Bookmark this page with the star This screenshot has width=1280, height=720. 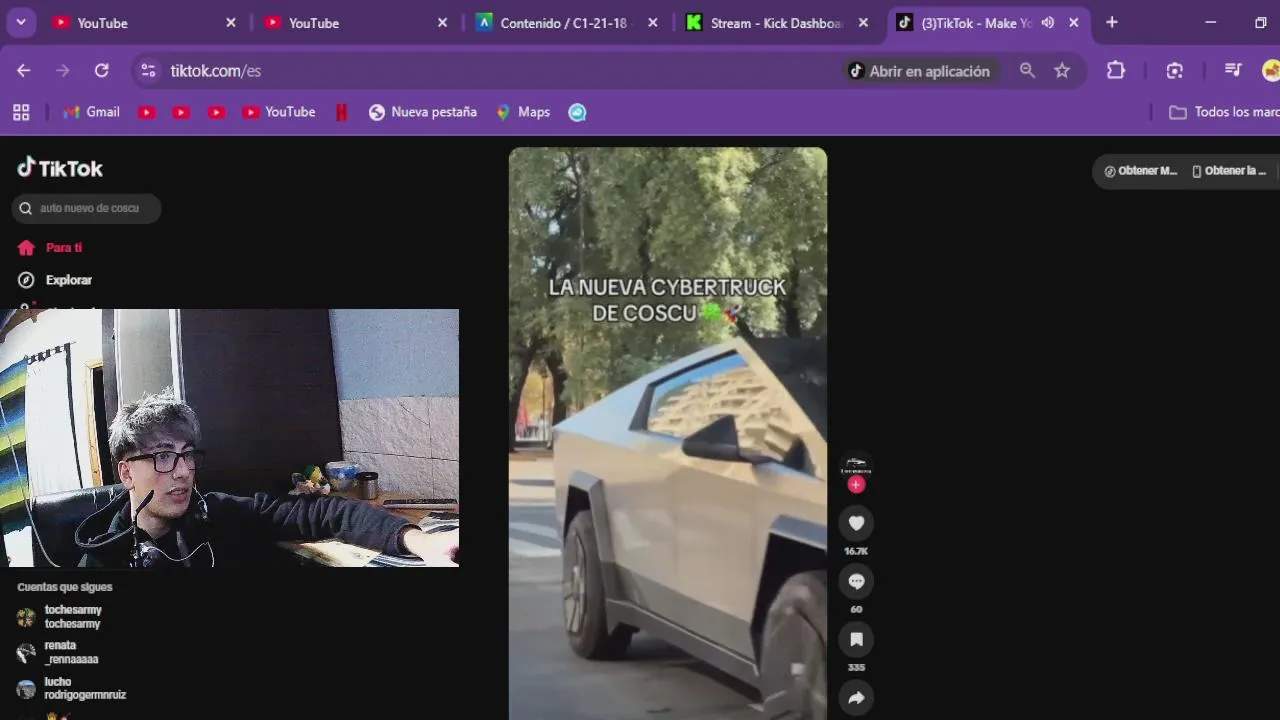(x=1062, y=70)
